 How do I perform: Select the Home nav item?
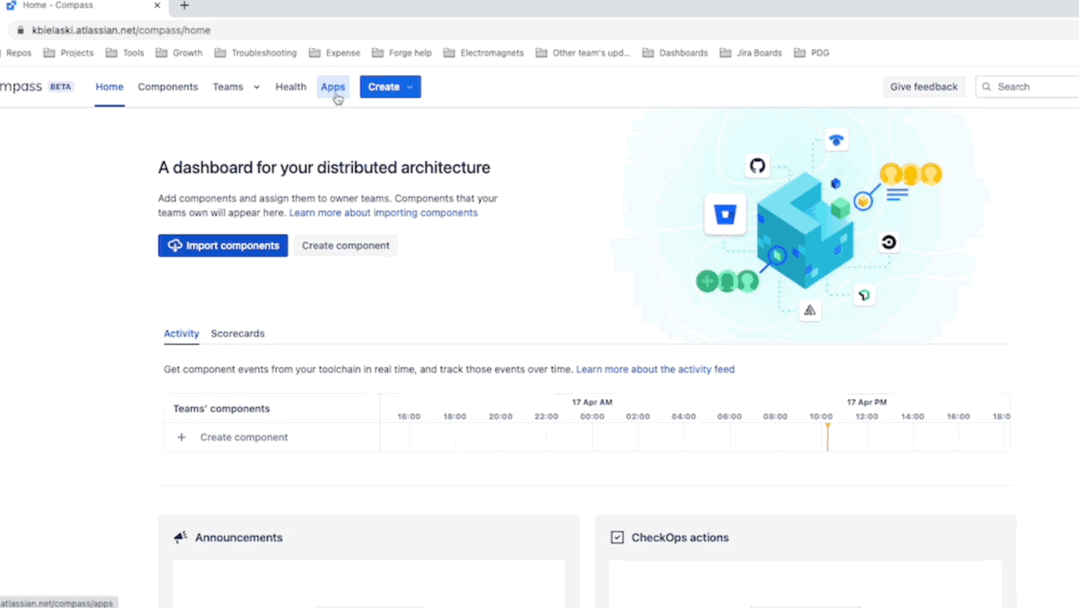point(110,87)
